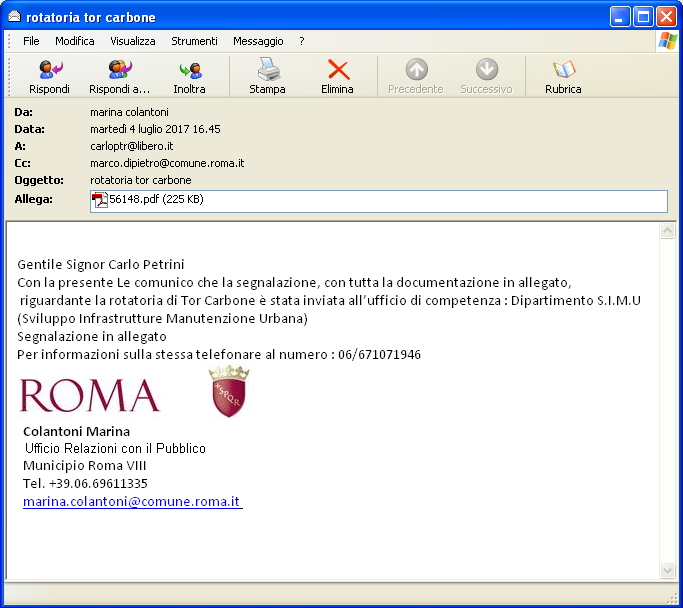The image size is (683, 608).
Task: Click the Tel. +39.06.69611335 line
Action: [85, 483]
